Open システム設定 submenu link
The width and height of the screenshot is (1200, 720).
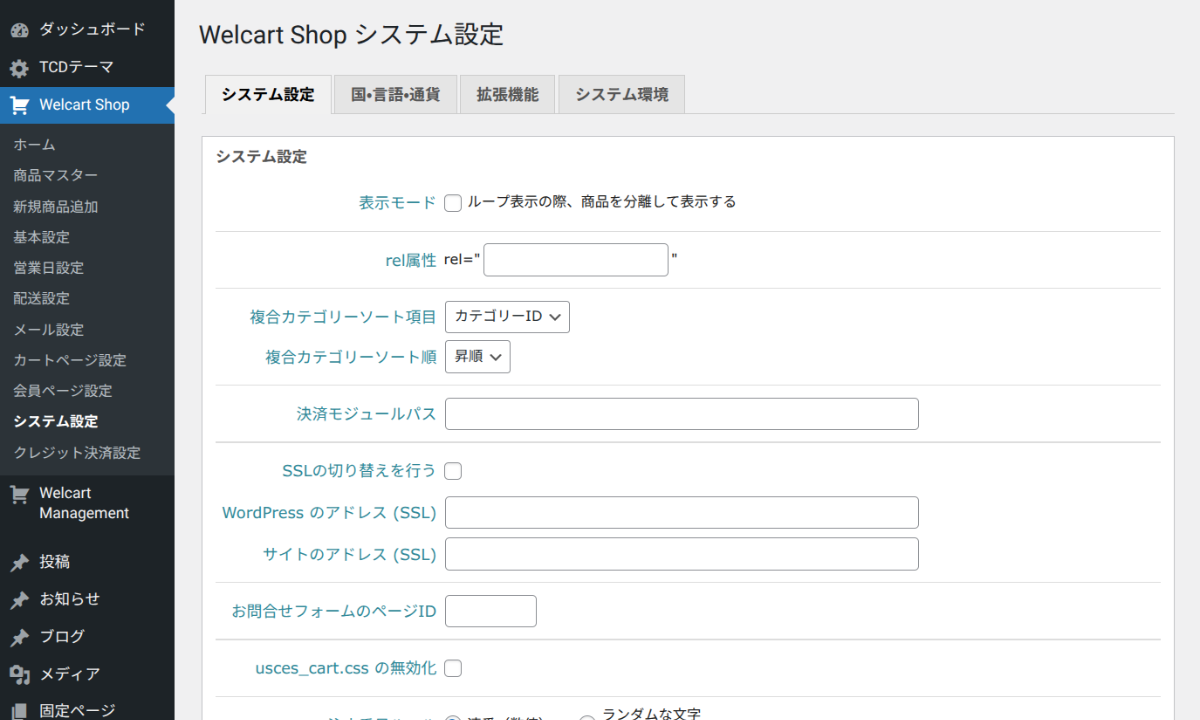click(x=55, y=422)
